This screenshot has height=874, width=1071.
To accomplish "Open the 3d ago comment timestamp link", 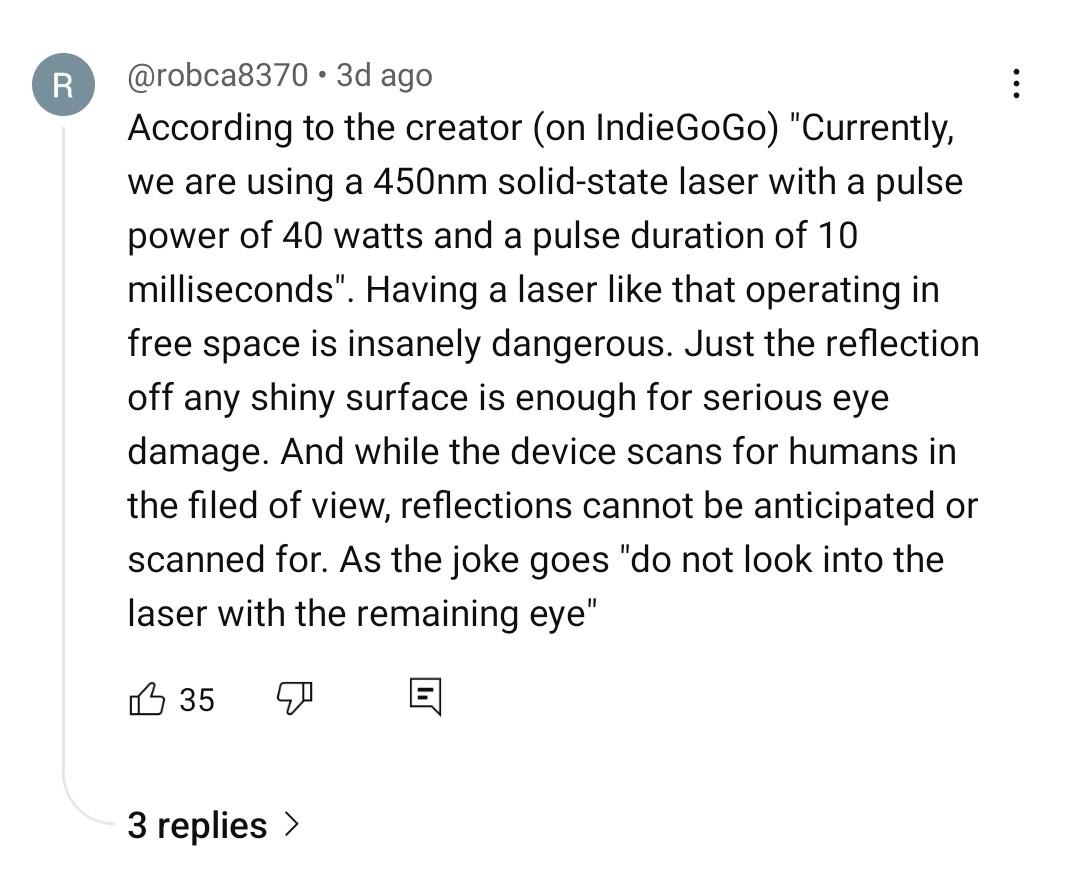I will click(385, 75).
